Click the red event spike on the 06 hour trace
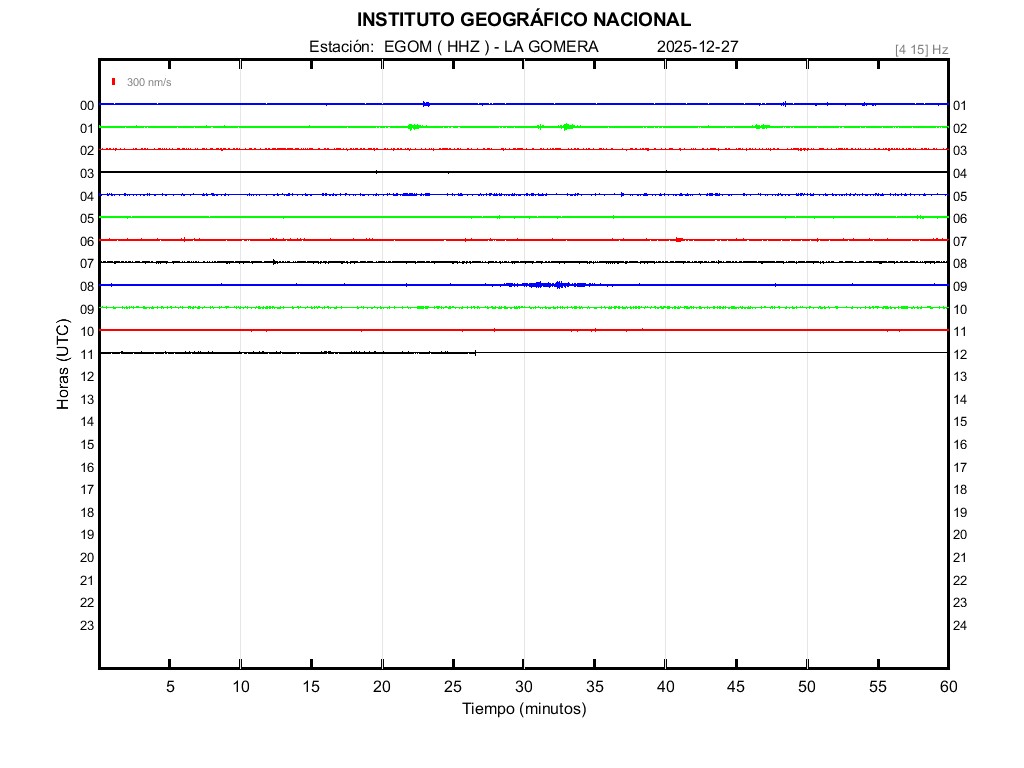 (680, 240)
